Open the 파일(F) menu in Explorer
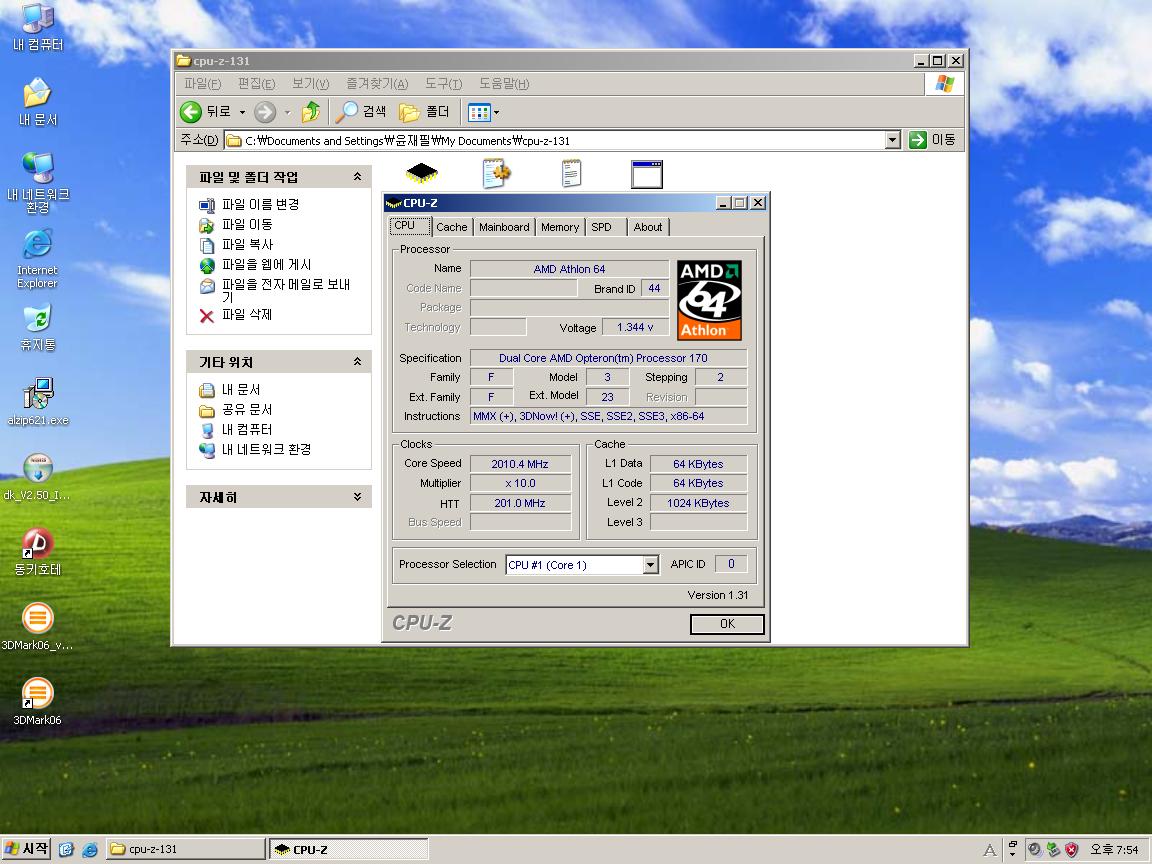 pyautogui.click(x=203, y=84)
